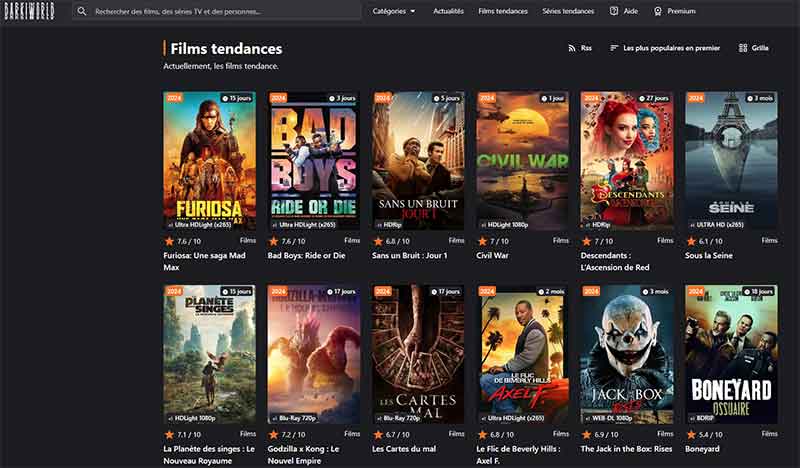Expand the Catégories dropdown

point(394,11)
